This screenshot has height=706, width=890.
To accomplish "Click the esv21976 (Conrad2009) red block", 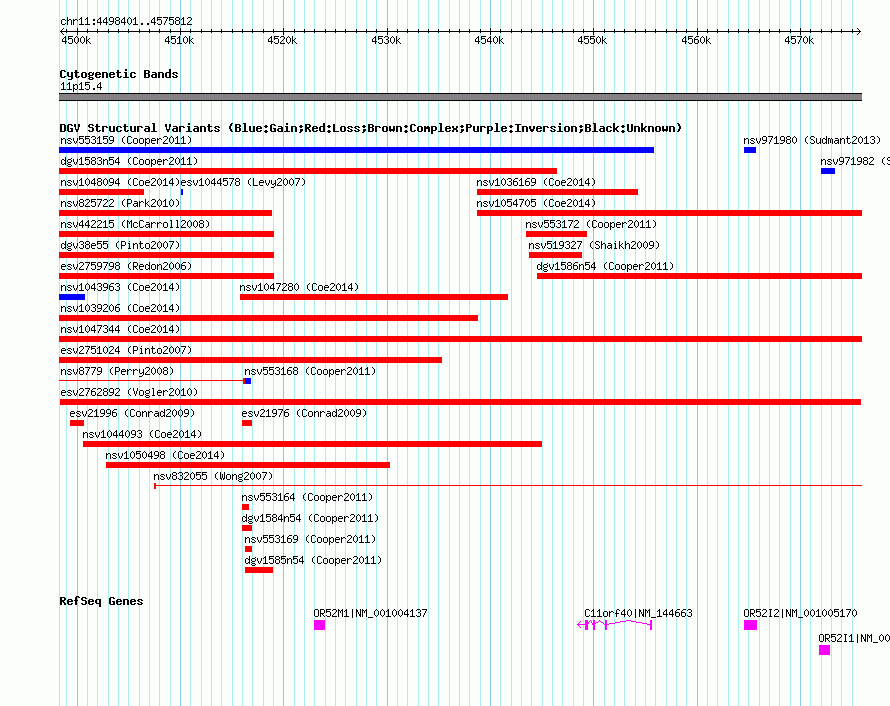I will point(247,423).
